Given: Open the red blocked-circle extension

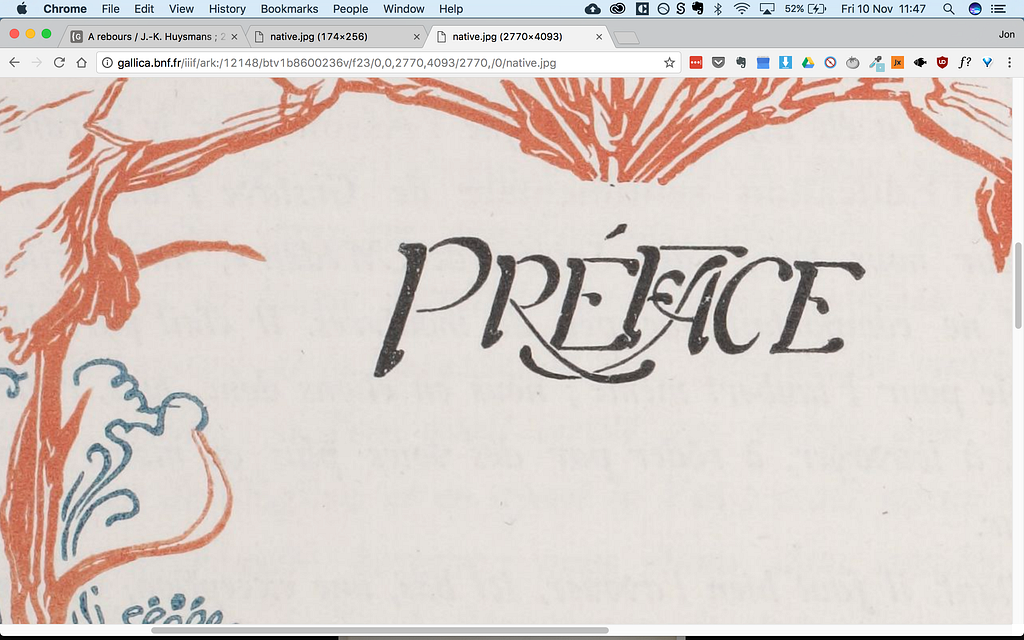Looking at the screenshot, I should (830, 63).
